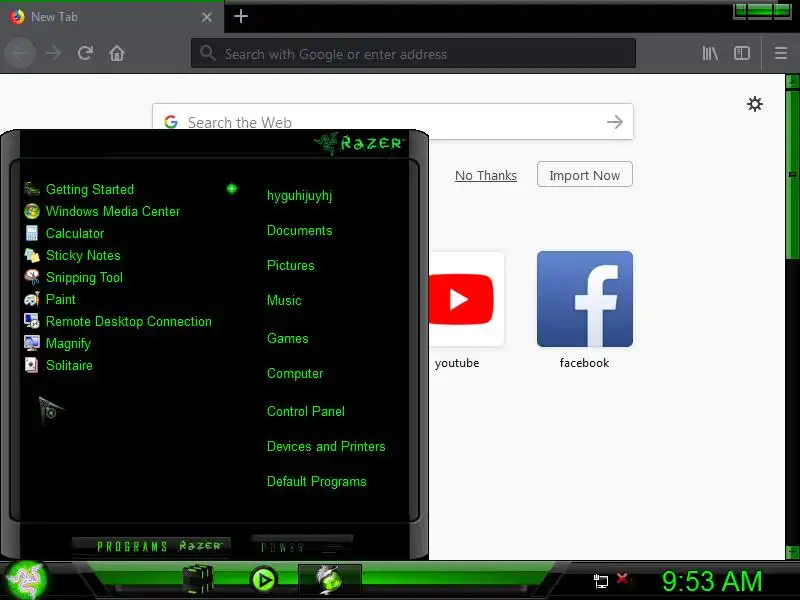Click the Import Now button
The image size is (800, 600).
point(585,174)
